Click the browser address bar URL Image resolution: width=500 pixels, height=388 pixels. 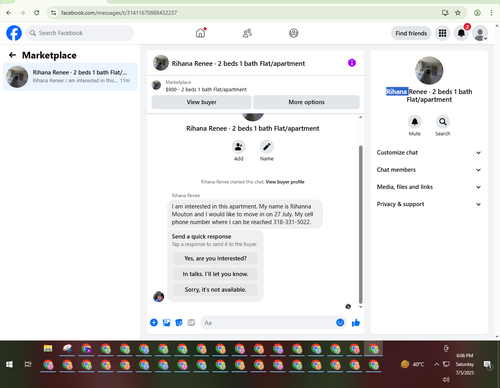[x=119, y=13]
